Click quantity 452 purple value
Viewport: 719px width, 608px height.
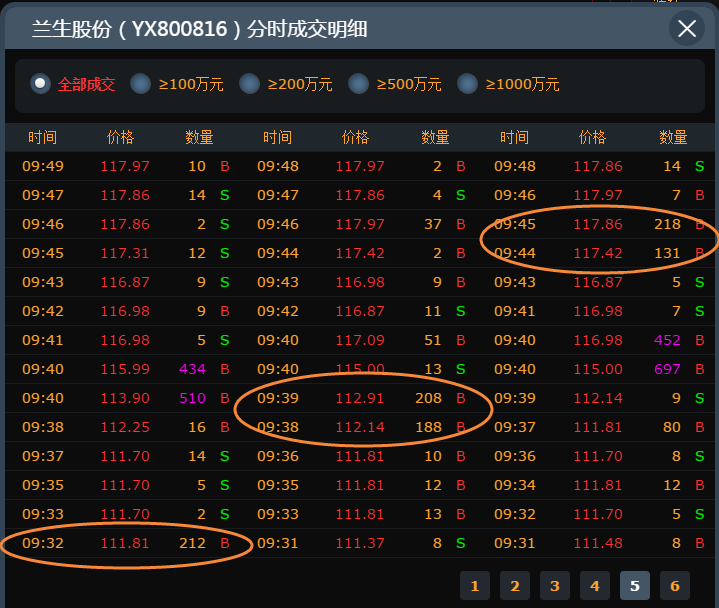click(667, 340)
